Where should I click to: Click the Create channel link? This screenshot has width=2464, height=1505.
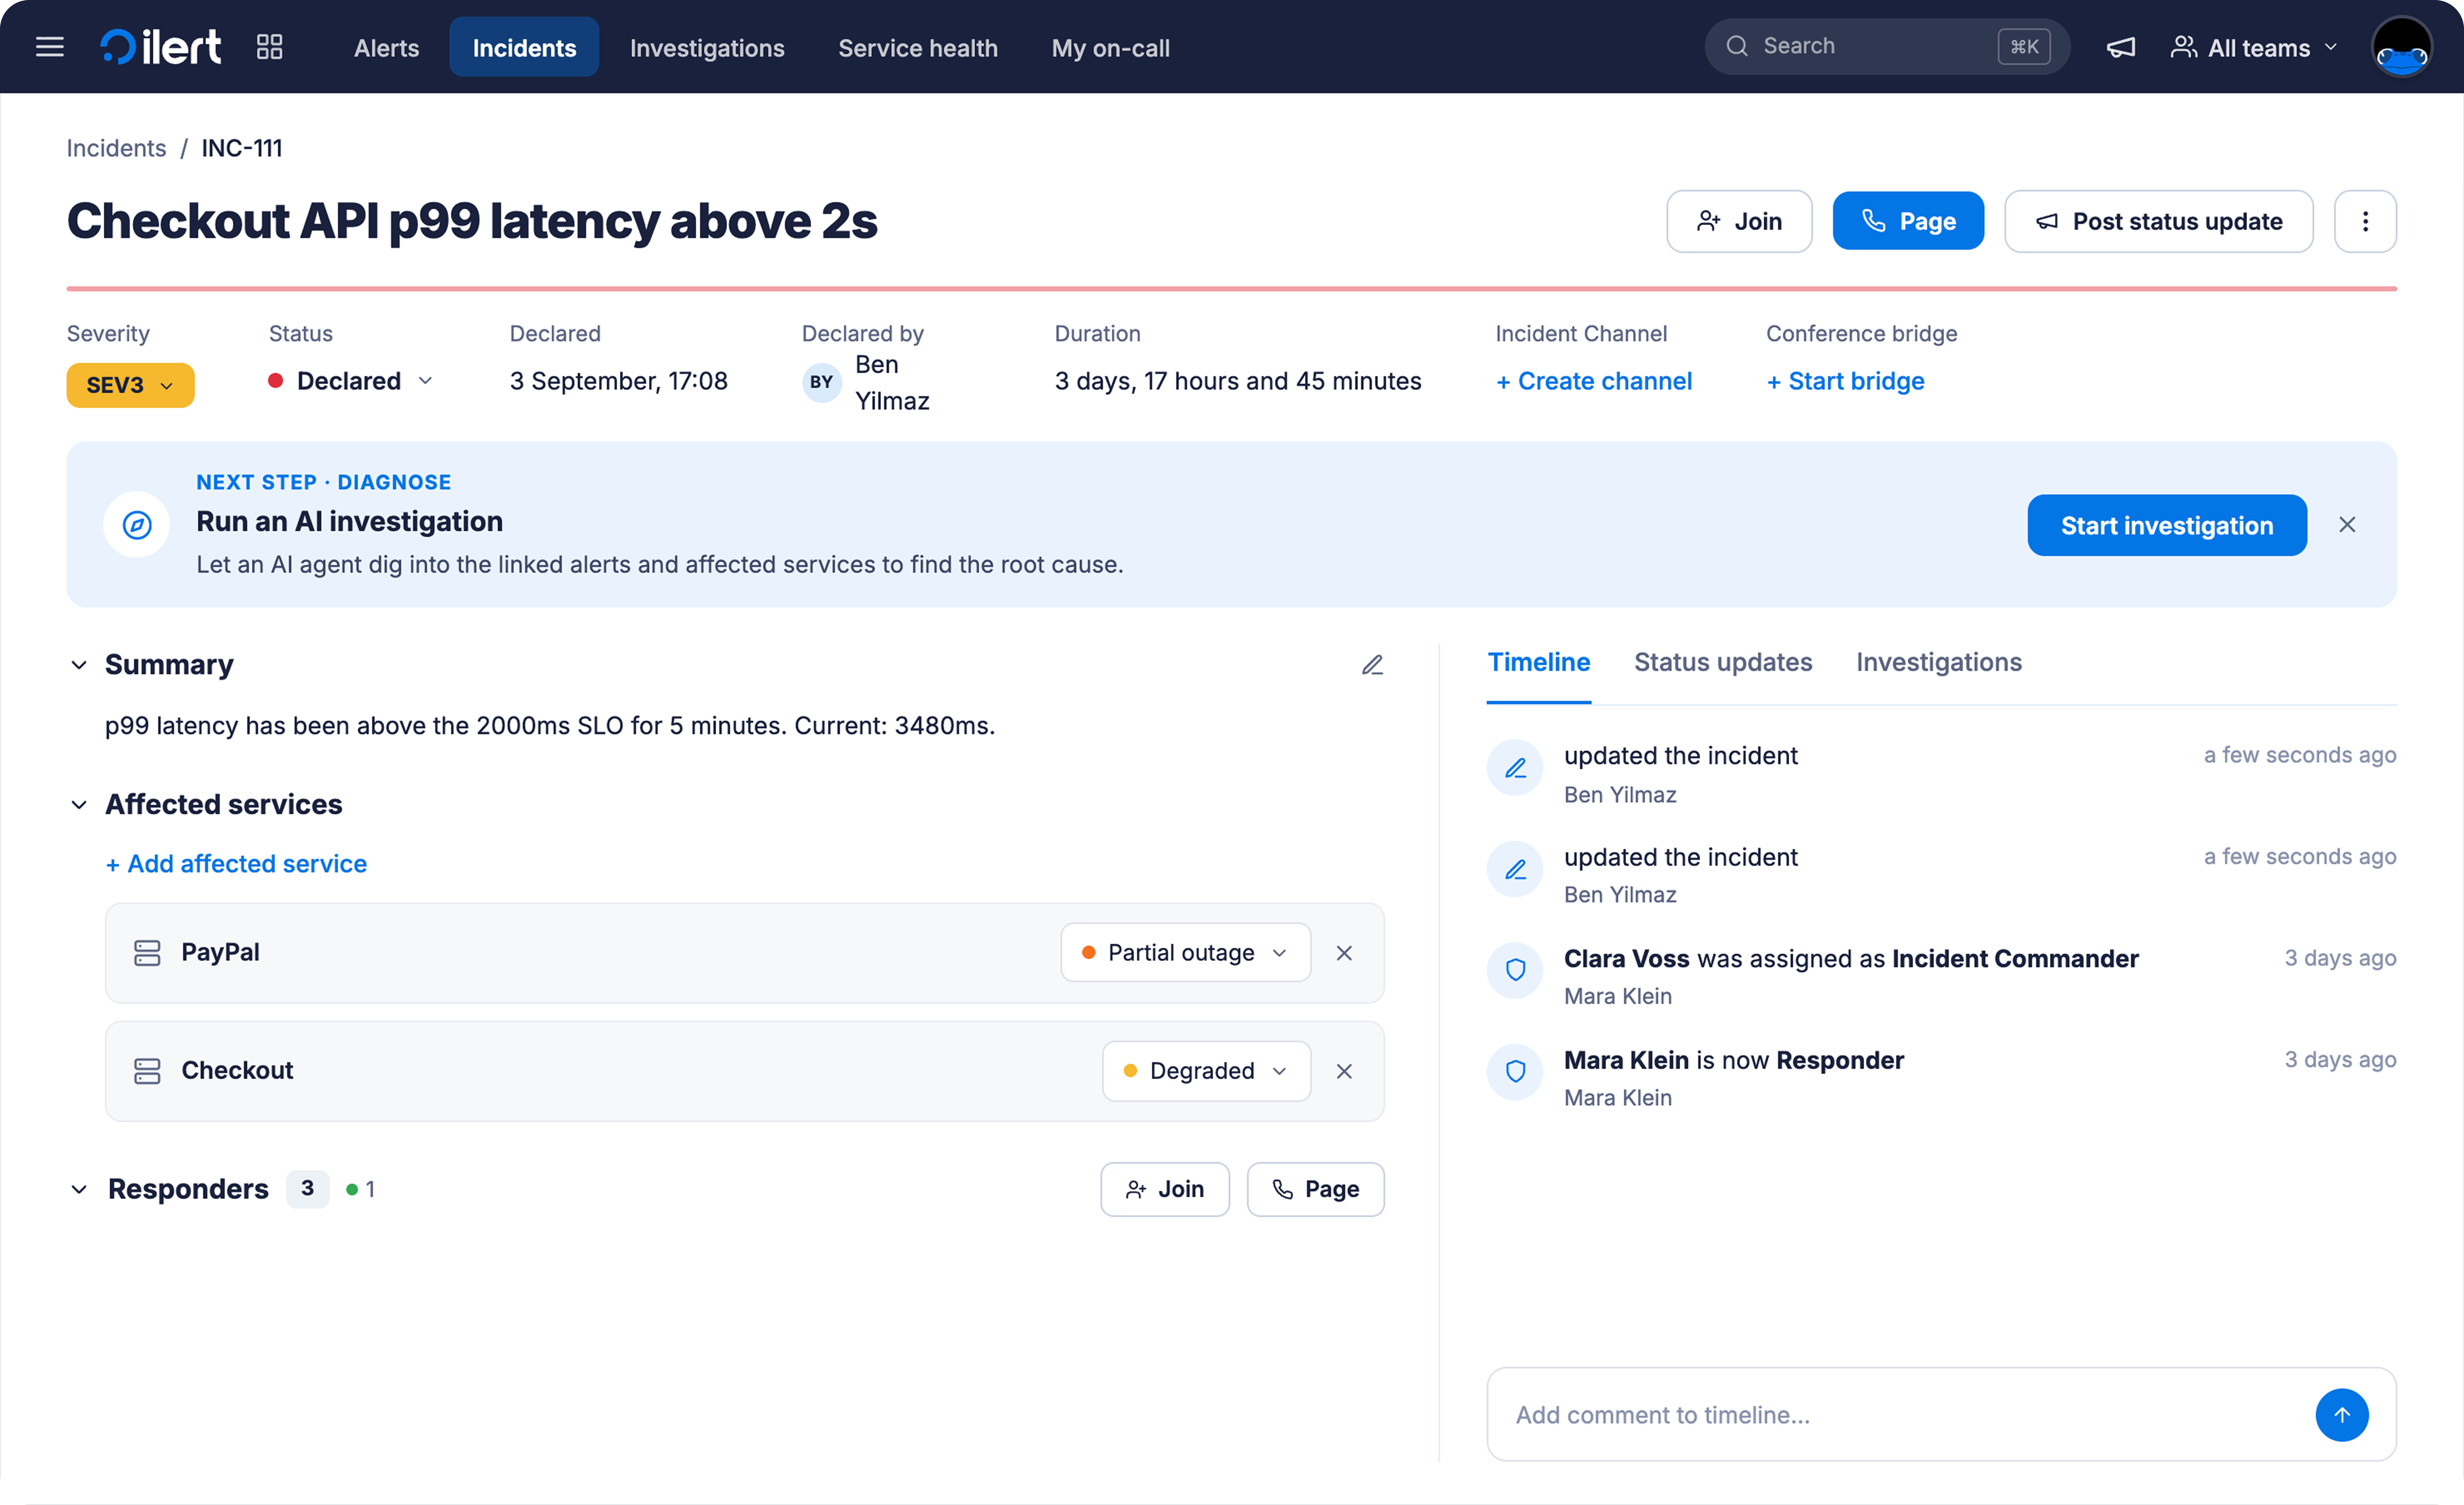[x=1593, y=381]
